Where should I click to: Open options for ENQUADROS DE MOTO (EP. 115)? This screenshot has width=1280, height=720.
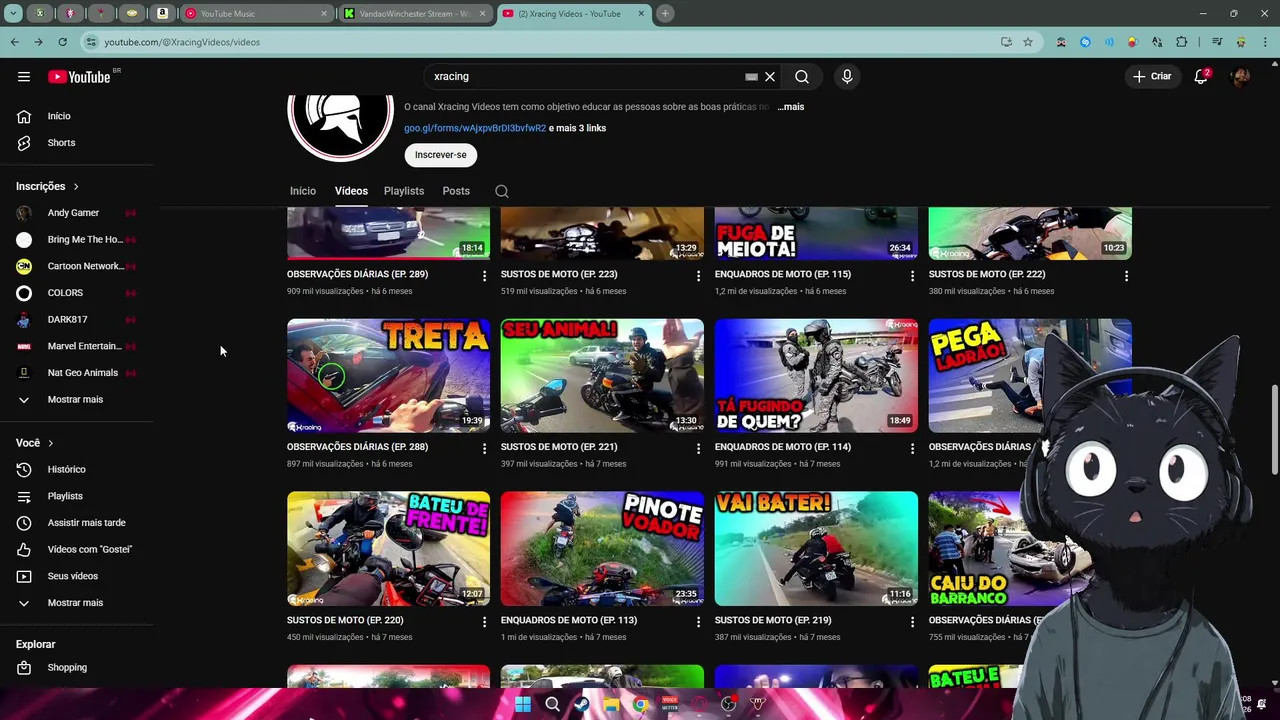pos(912,276)
